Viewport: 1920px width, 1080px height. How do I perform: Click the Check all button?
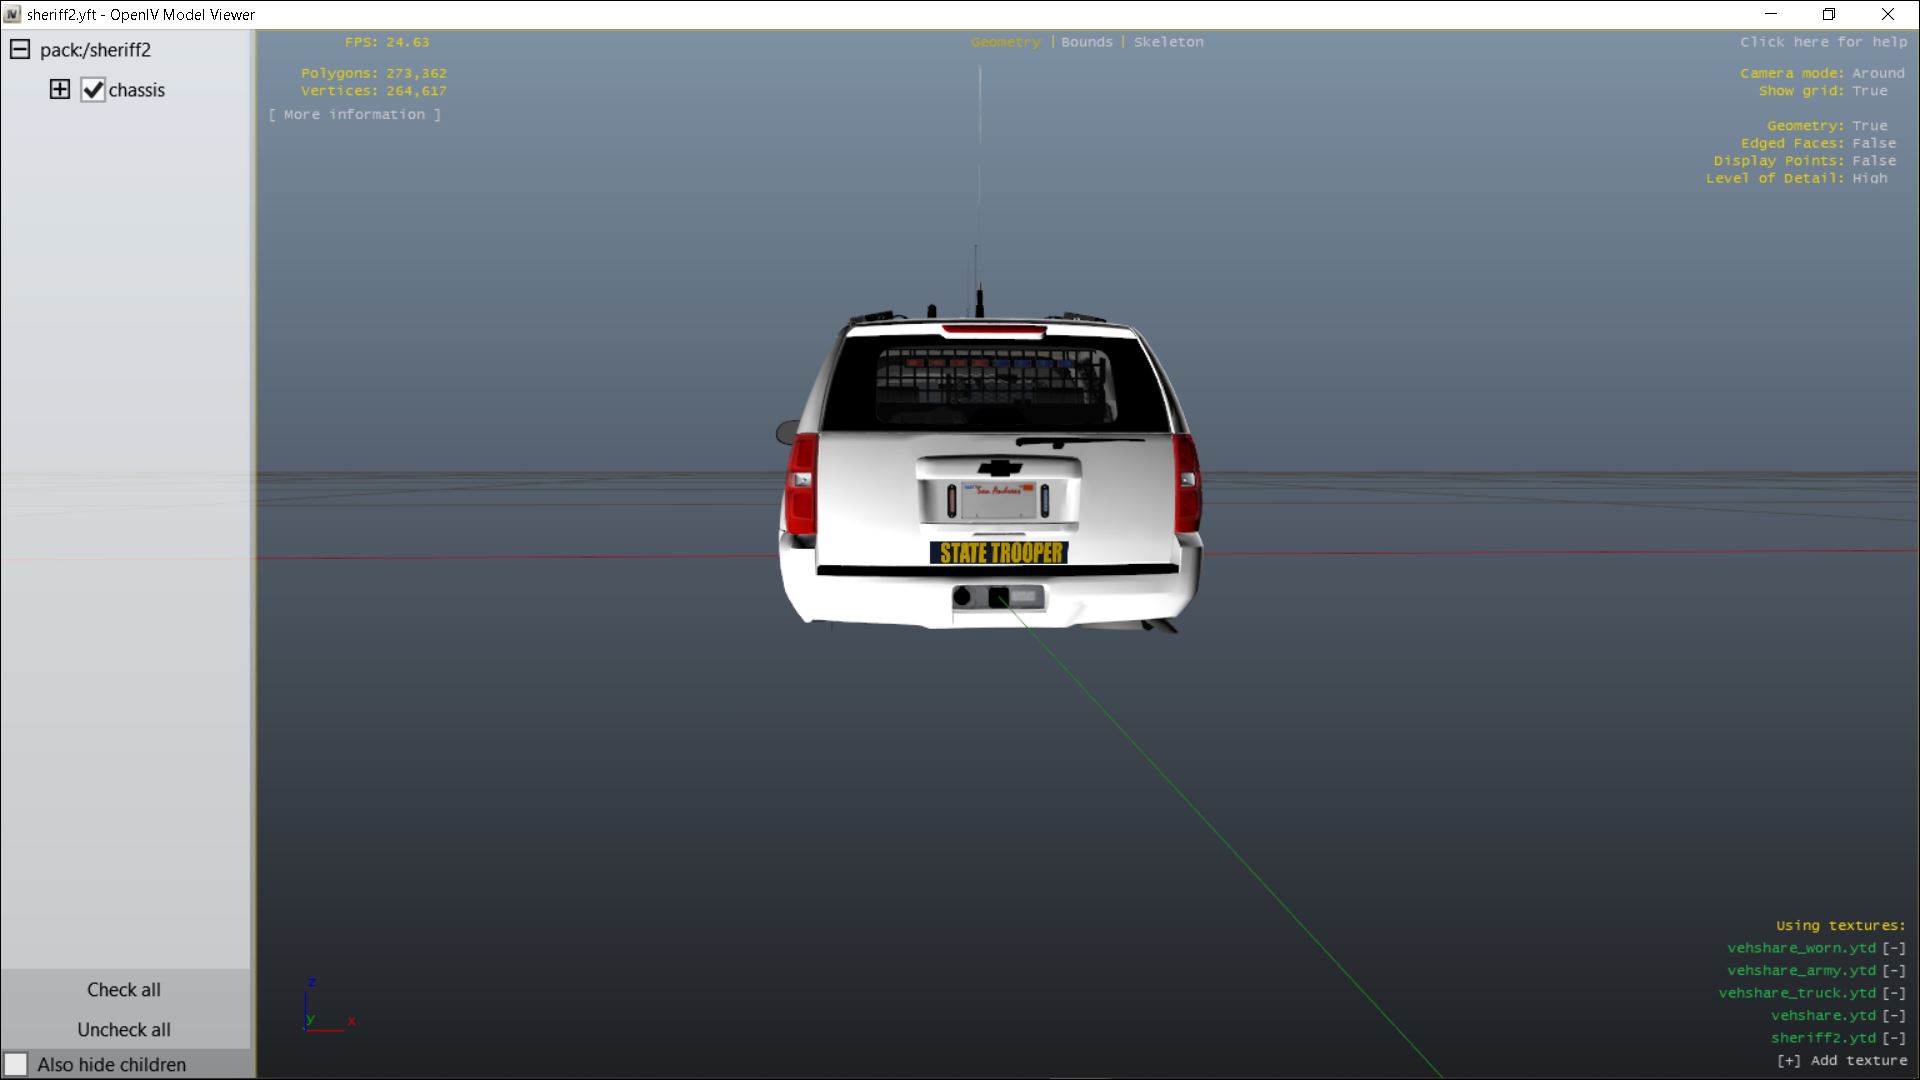pos(124,989)
